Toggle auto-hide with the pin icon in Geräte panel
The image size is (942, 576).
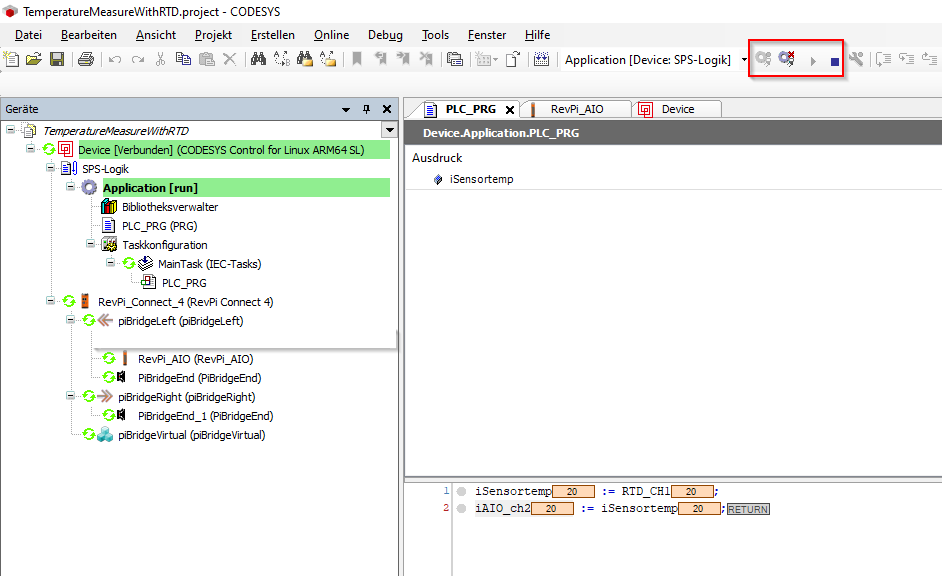coord(366,108)
